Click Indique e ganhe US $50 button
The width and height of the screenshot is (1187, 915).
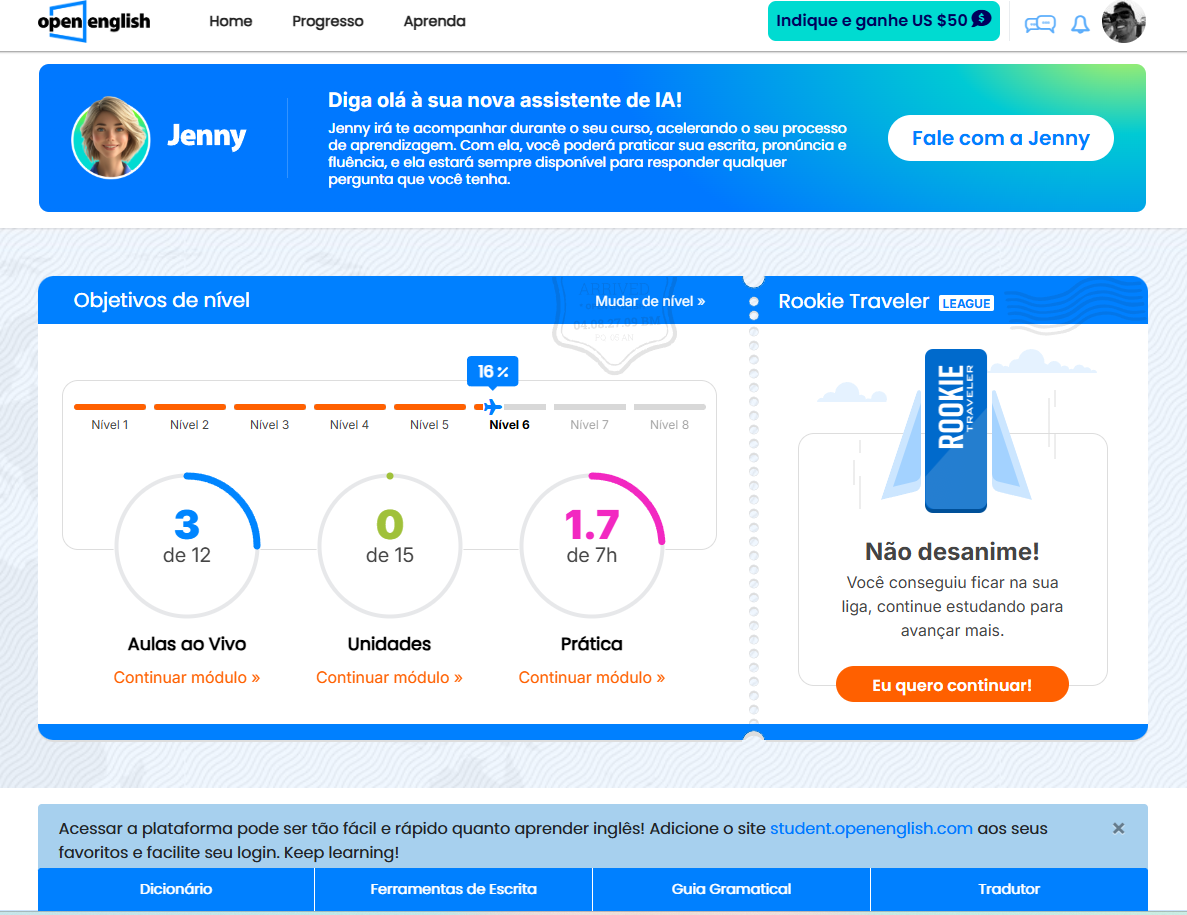883,20
